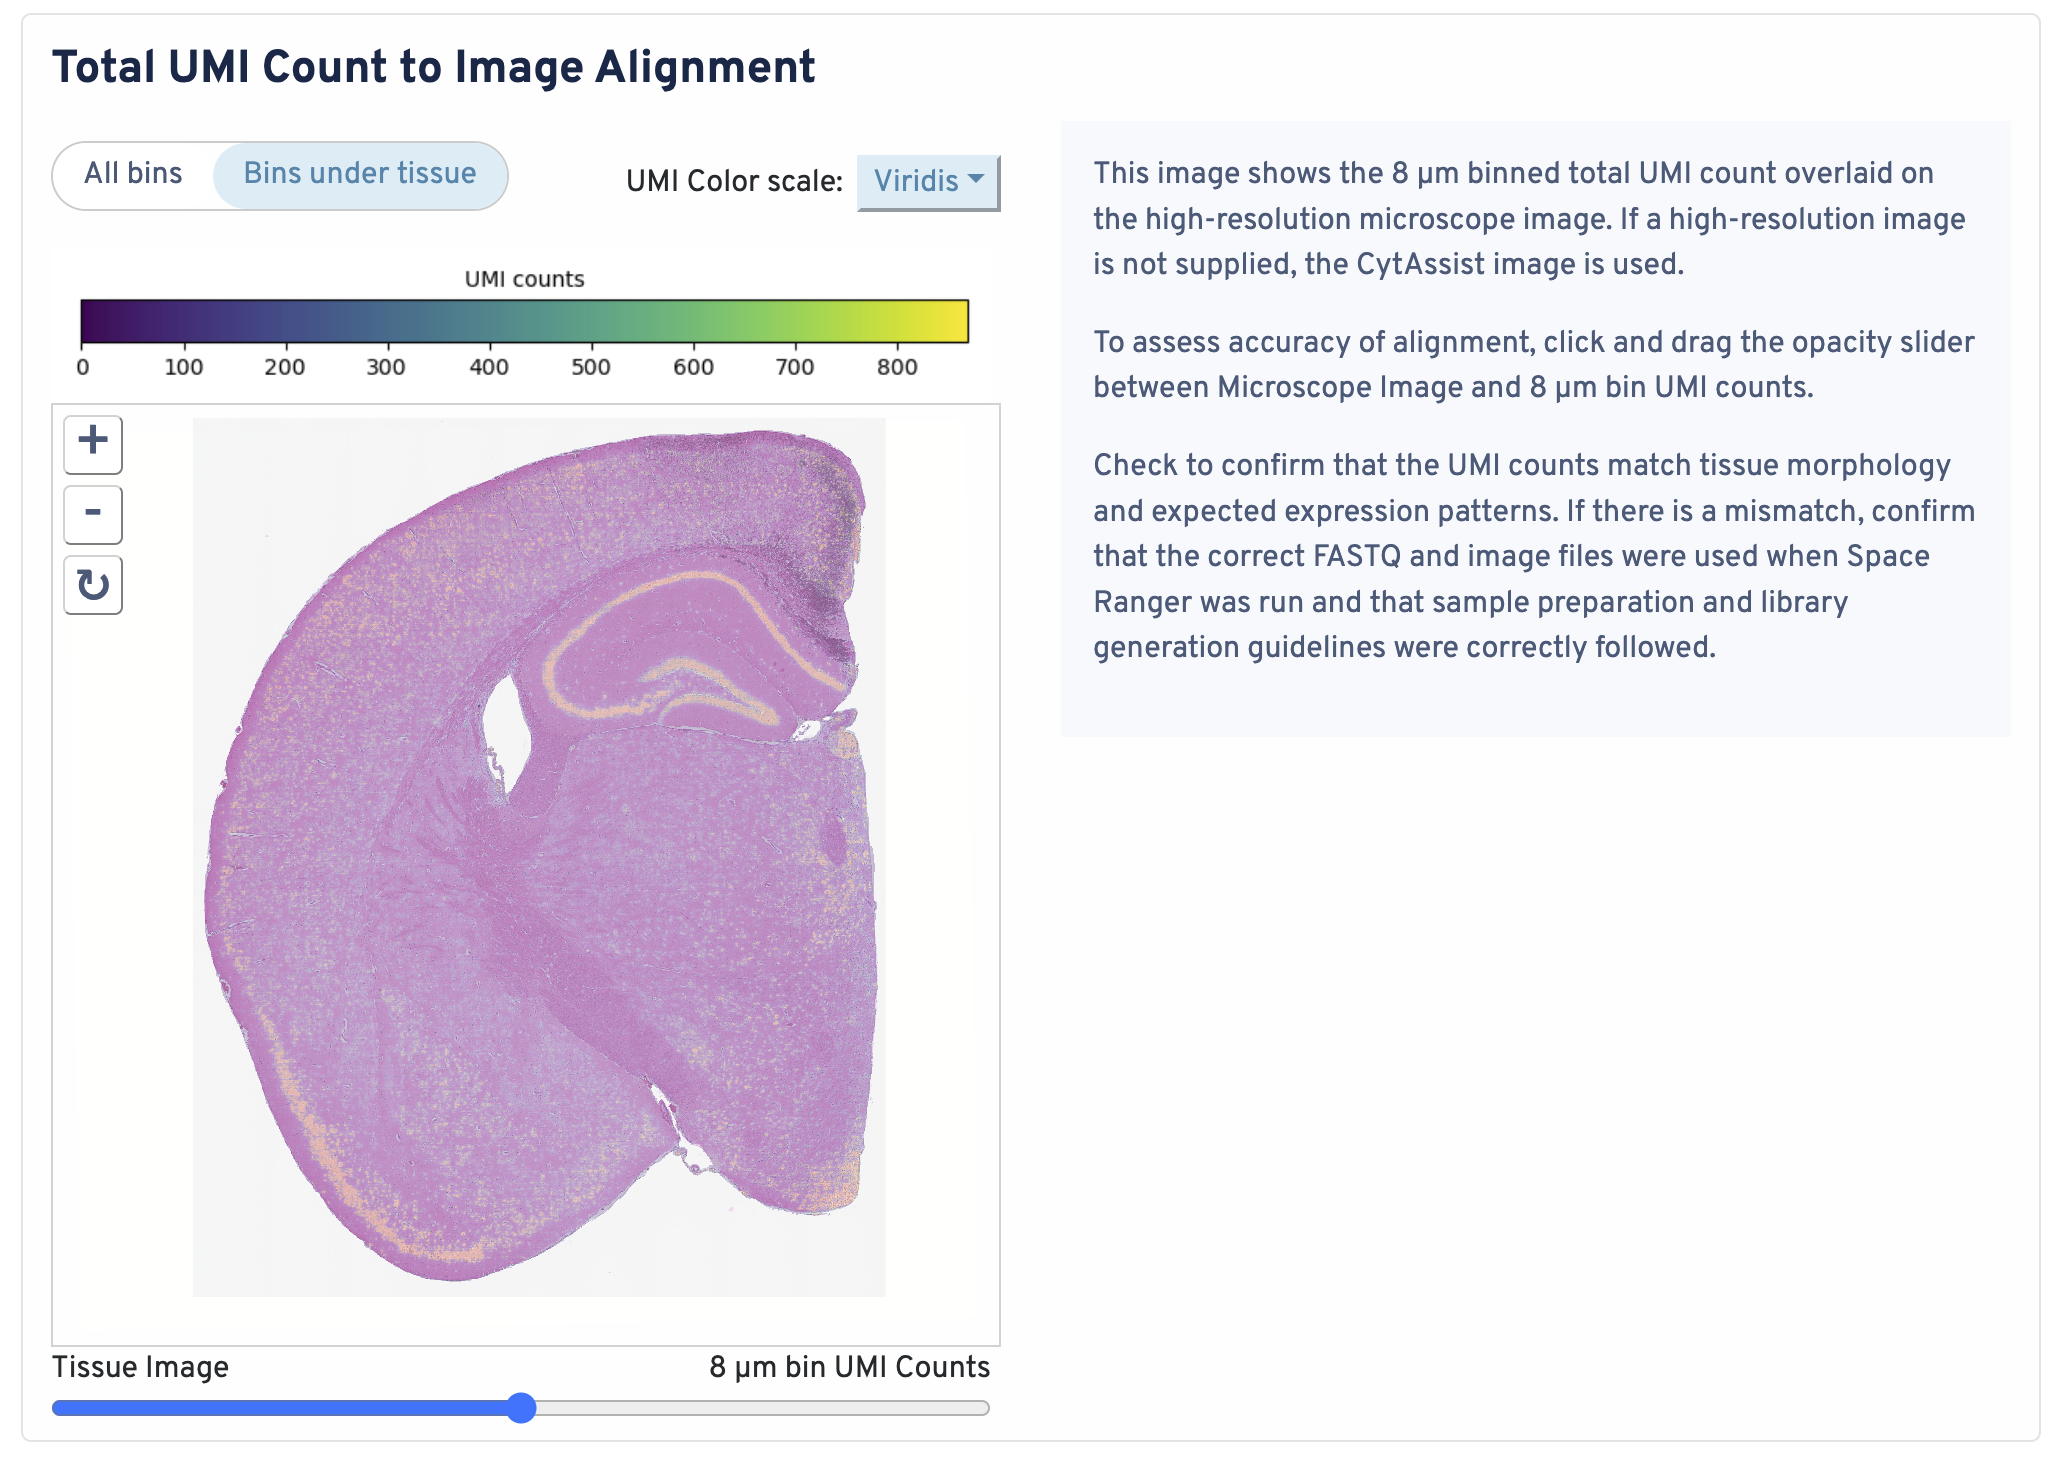This screenshot has height=1458, width=2060.
Task: Click the UMI counts color bar at 800
Action: click(x=897, y=322)
